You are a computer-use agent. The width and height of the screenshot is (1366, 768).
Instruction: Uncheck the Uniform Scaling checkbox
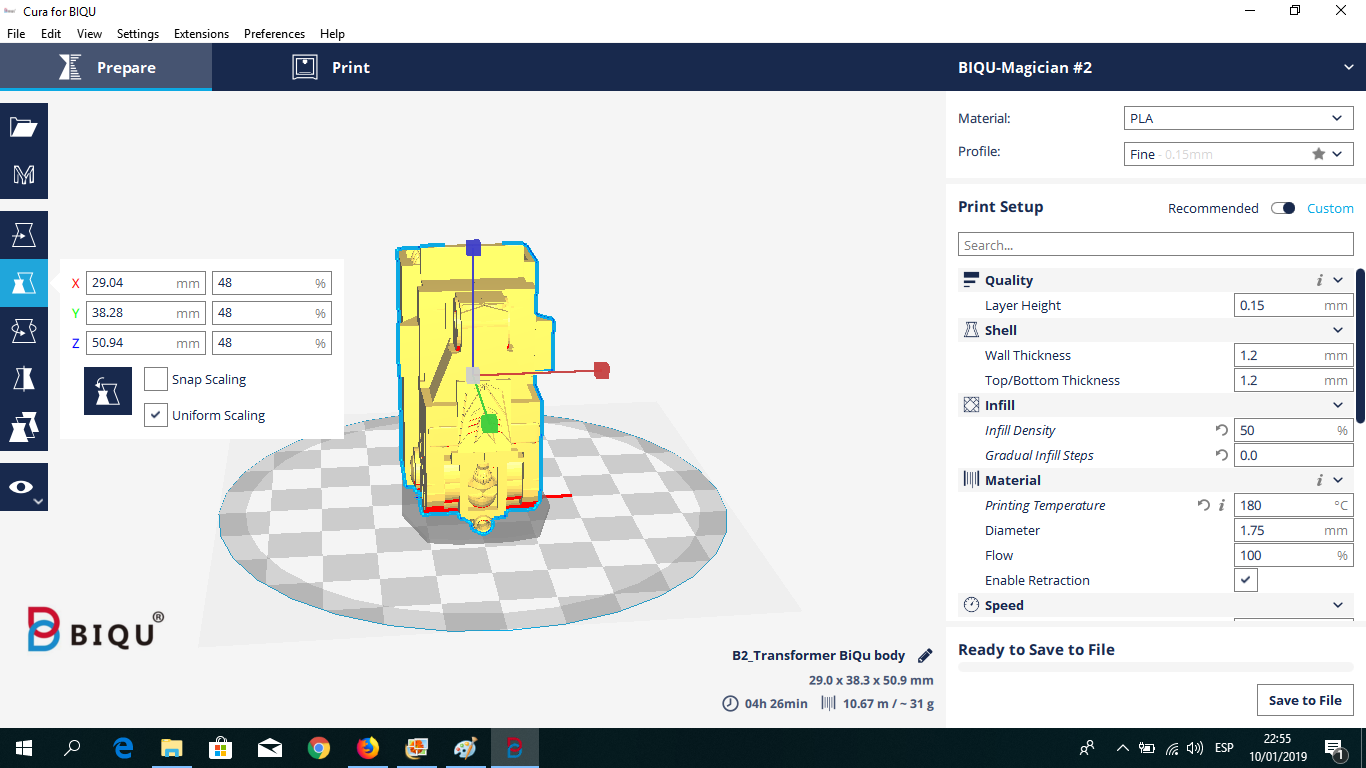[x=156, y=415]
